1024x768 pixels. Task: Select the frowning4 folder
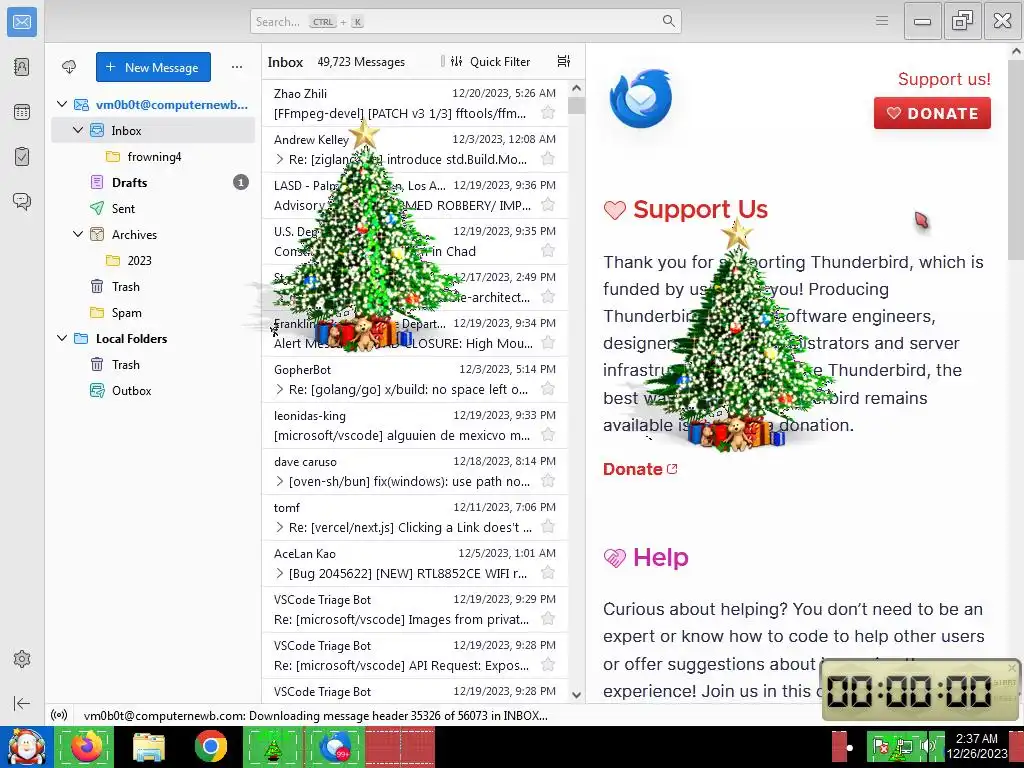(x=153, y=156)
